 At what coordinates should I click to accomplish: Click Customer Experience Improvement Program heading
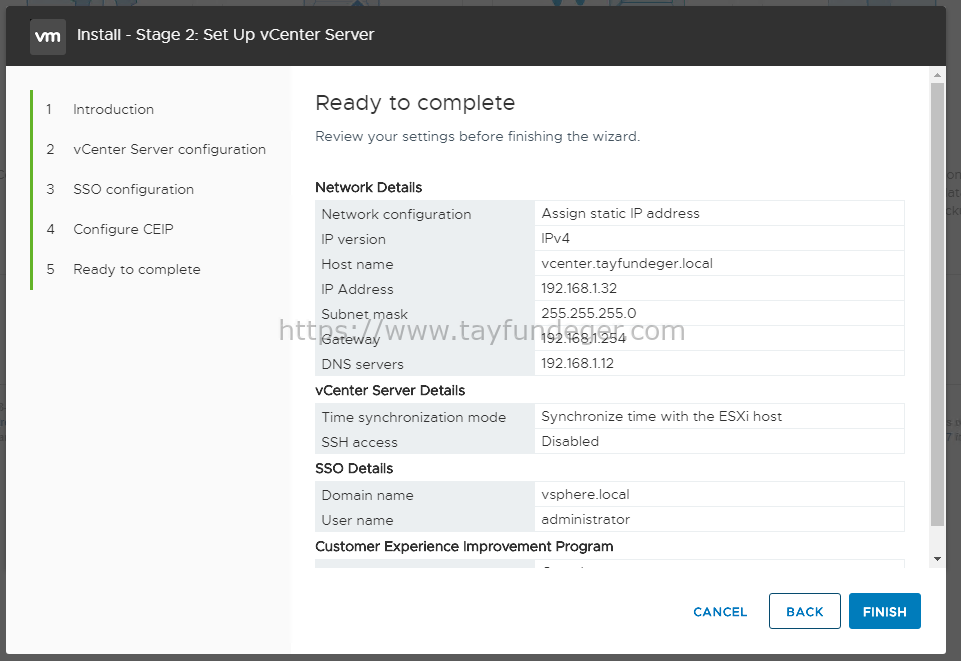tap(464, 546)
